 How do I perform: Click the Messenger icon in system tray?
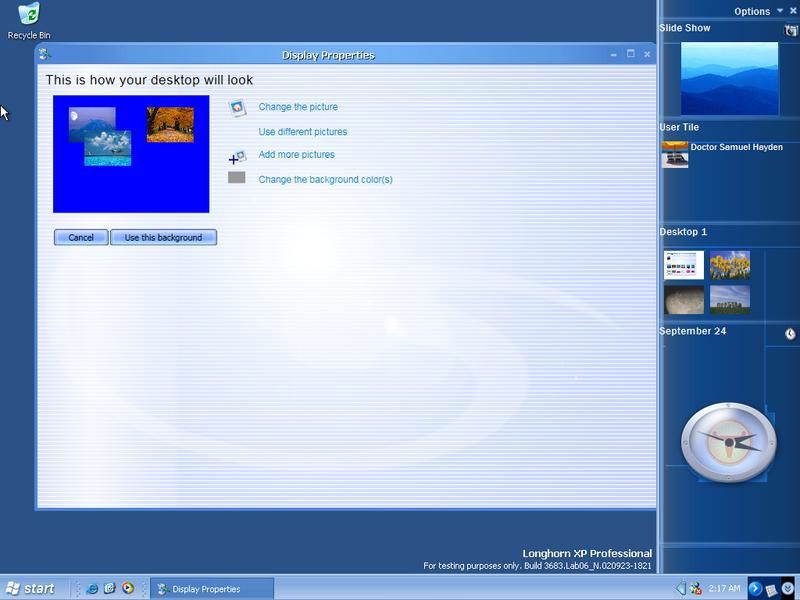click(696, 589)
